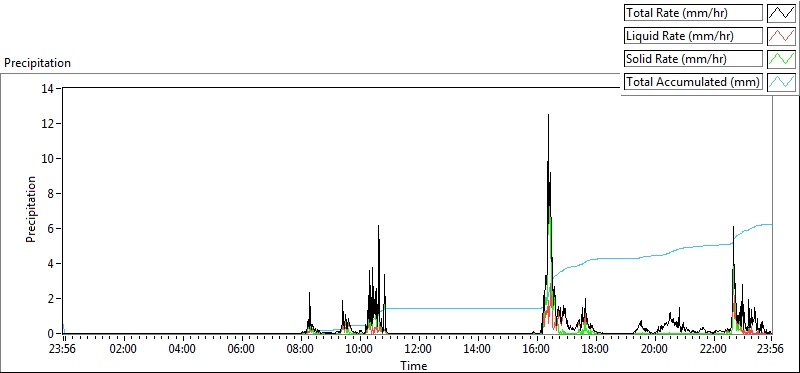Click the red Liquid Rate legend icon

click(x=782, y=36)
